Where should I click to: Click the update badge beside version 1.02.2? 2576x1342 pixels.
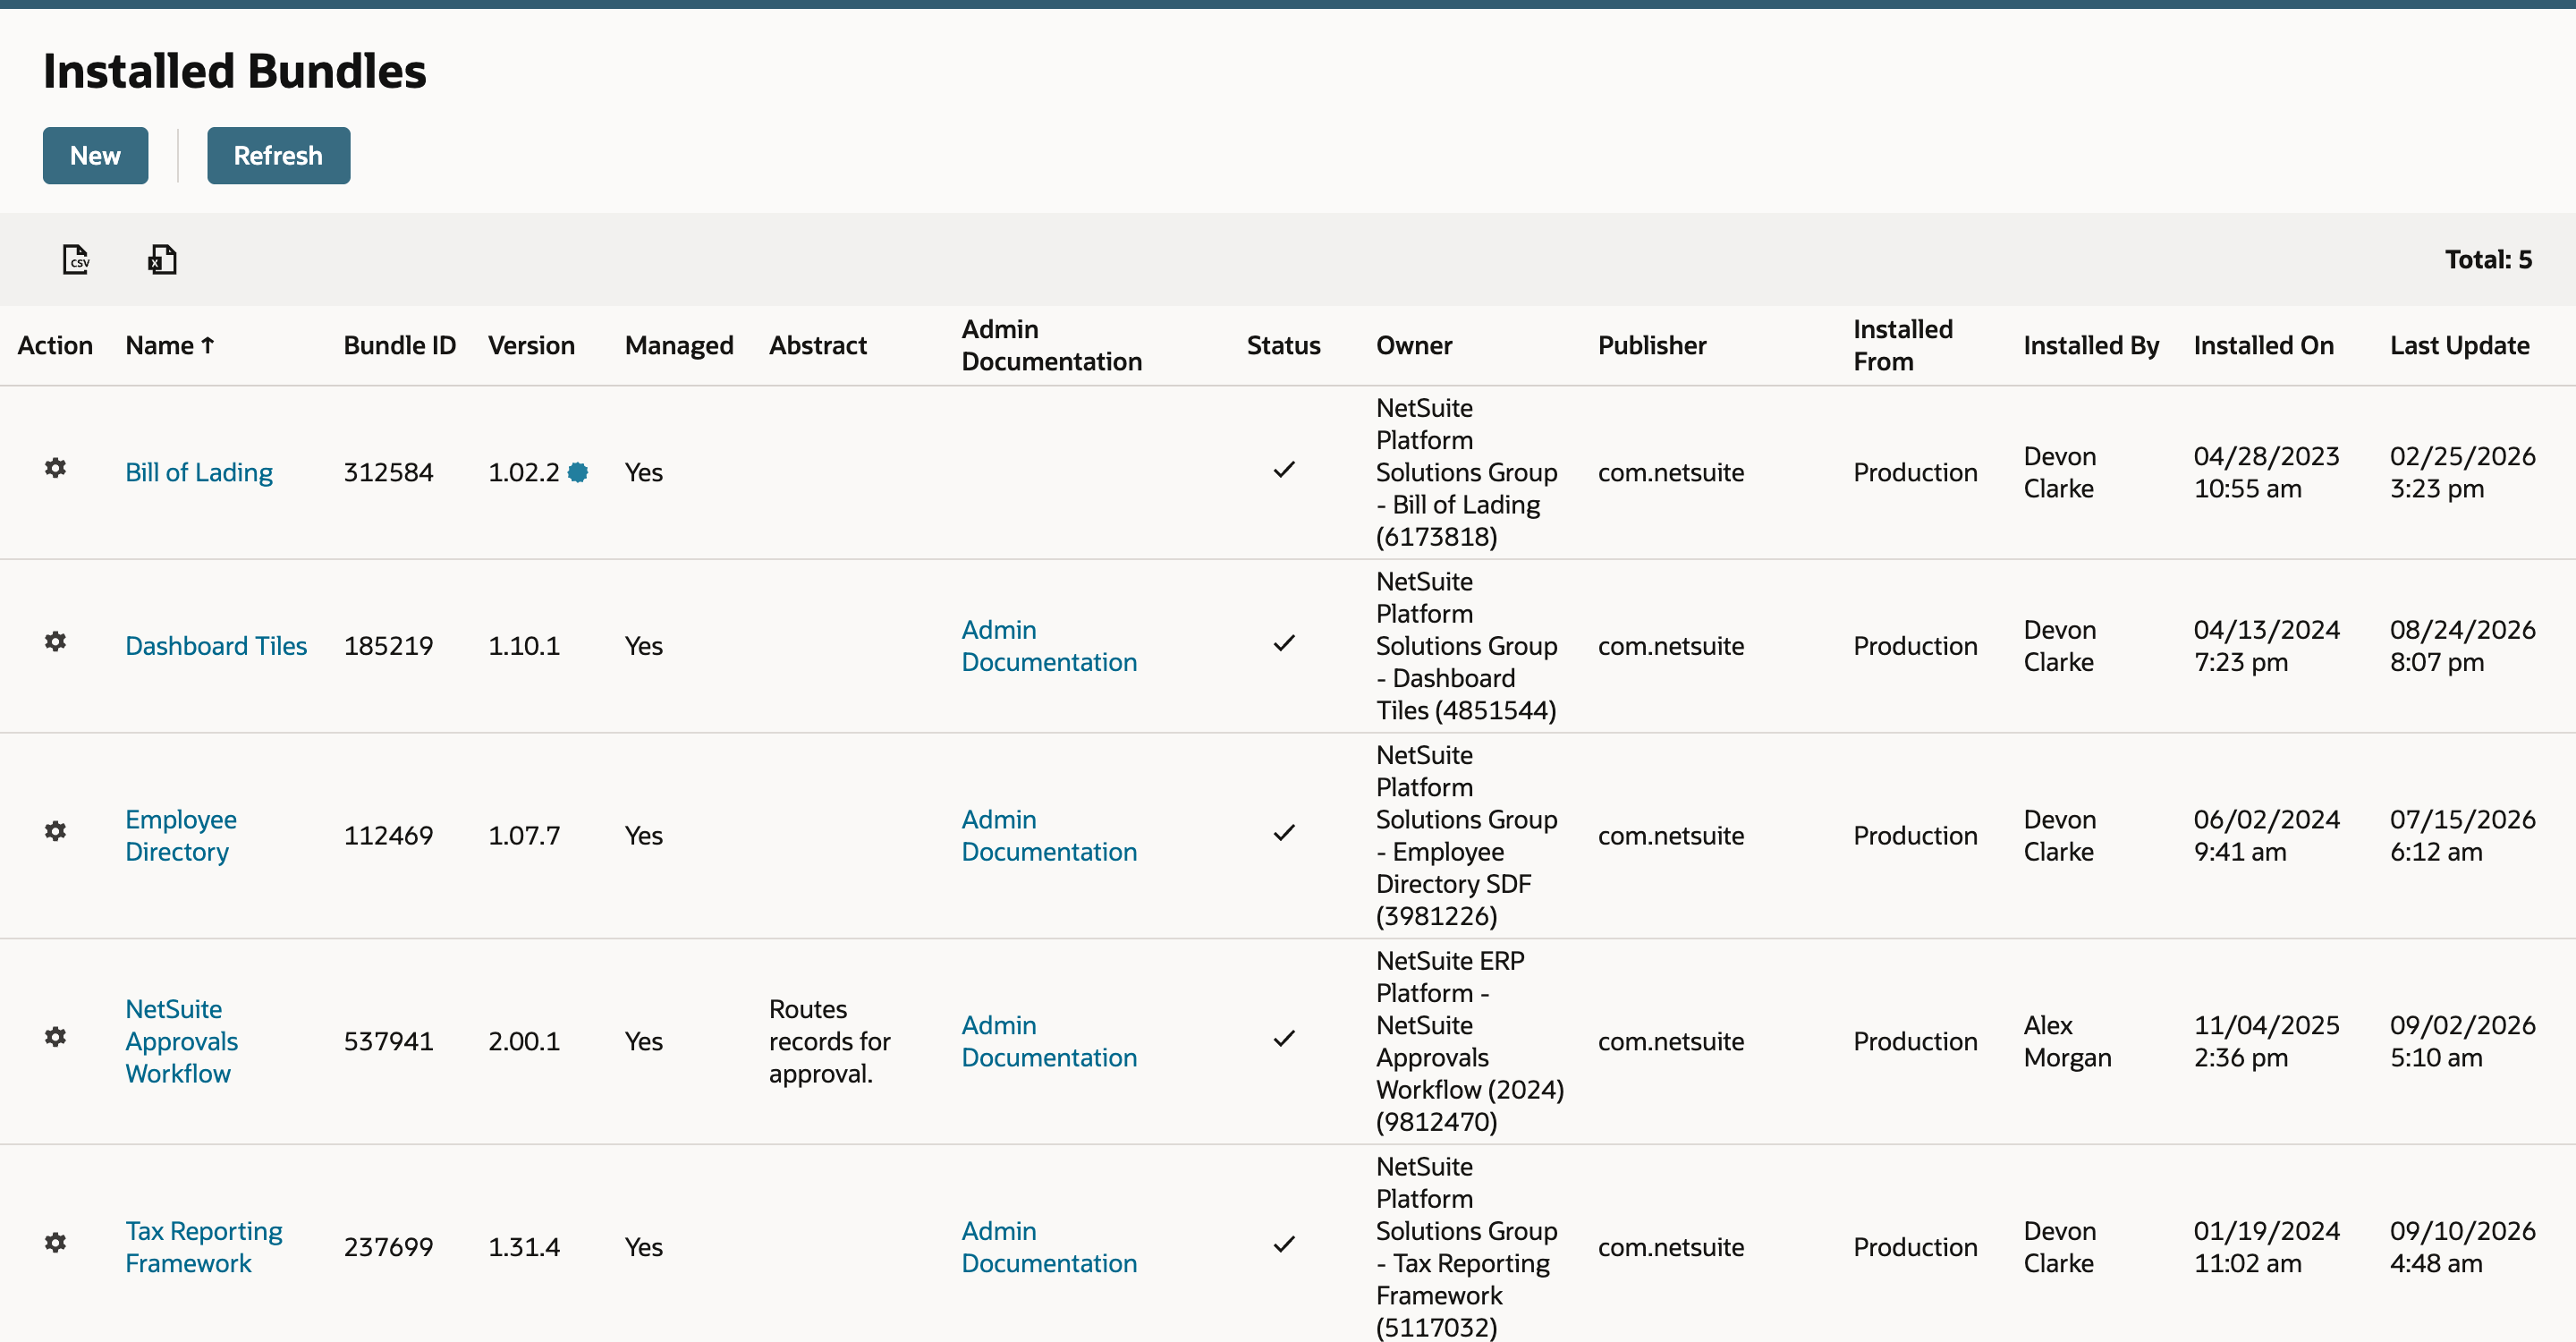[578, 472]
